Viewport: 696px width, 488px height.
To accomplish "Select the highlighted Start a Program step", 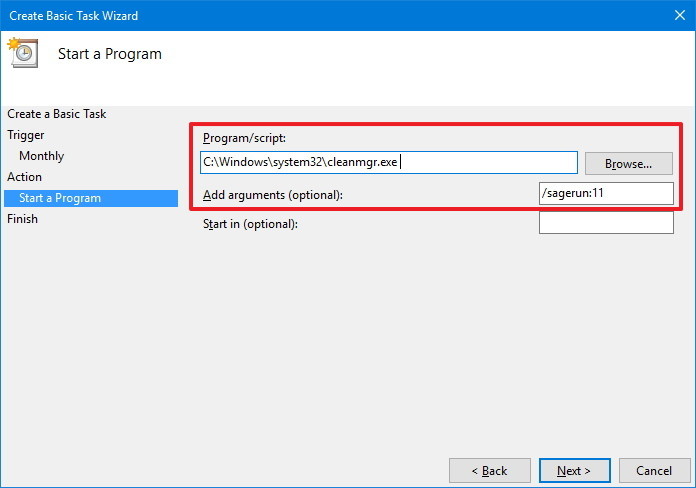I will point(60,198).
